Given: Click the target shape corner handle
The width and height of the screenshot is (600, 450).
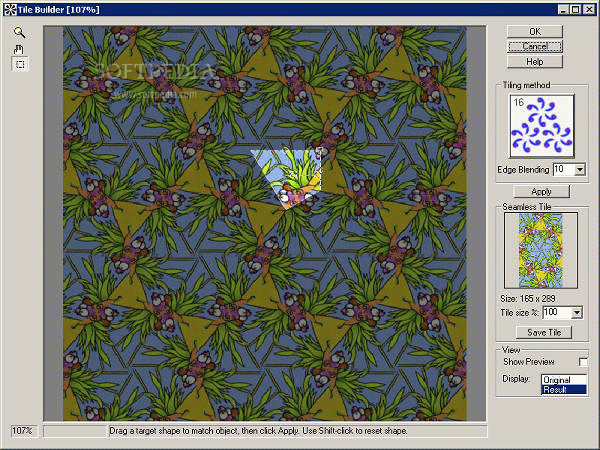Looking at the screenshot, I should [319, 150].
